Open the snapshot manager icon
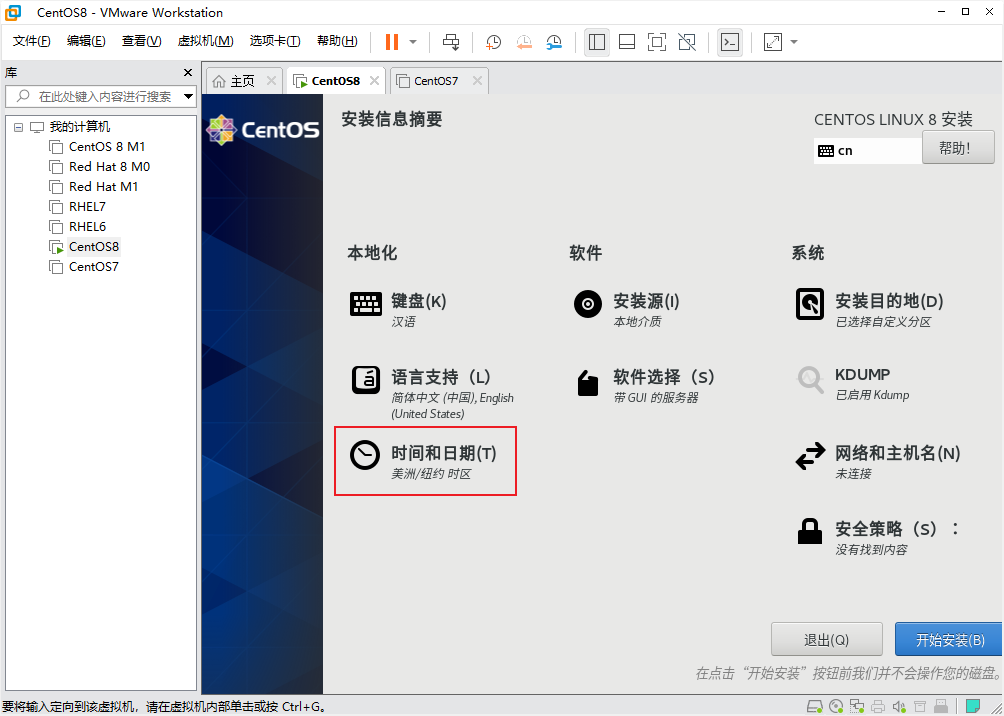The width and height of the screenshot is (1004, 716). (x=554, y=42)
